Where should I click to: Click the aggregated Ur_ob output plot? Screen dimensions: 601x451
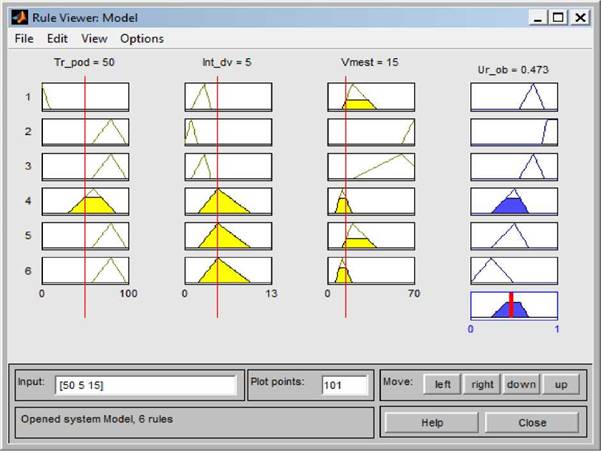coord(514,305)
